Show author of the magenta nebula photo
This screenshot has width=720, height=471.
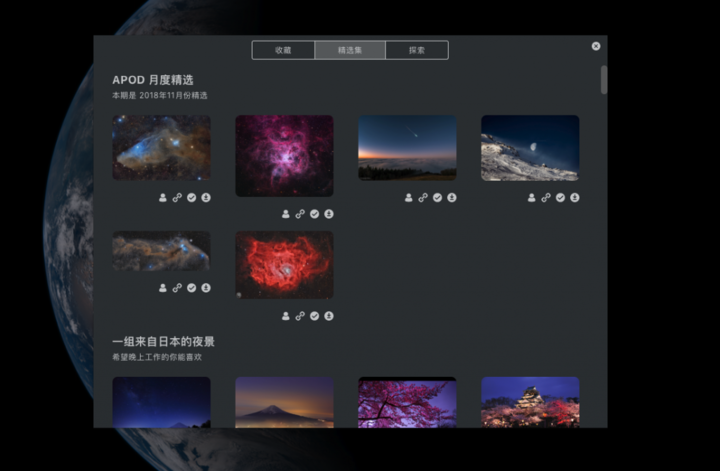point(286,214)
